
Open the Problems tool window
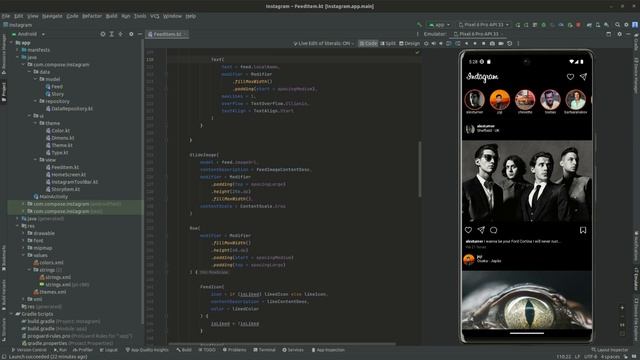pyautogui.click(x=235, y=350)
